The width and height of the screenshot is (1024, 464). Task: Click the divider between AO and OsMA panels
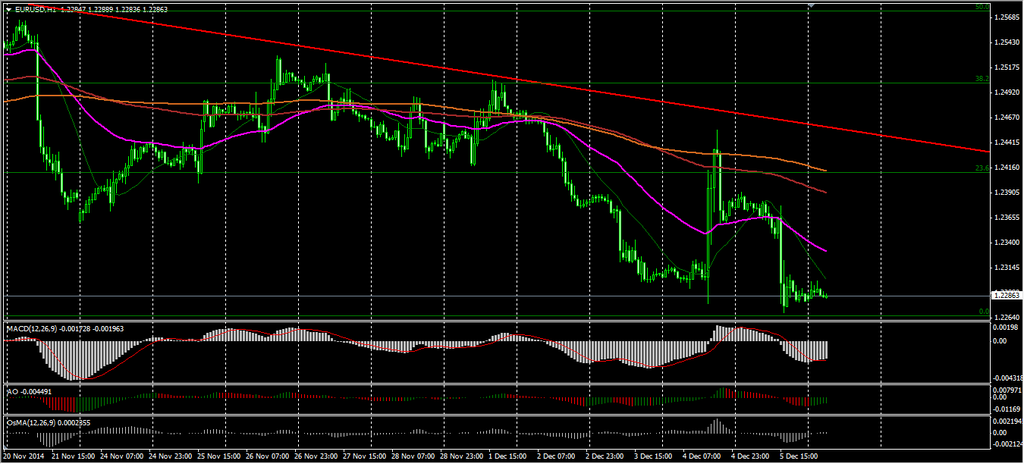pyautogui.click(x=500, y=415)
